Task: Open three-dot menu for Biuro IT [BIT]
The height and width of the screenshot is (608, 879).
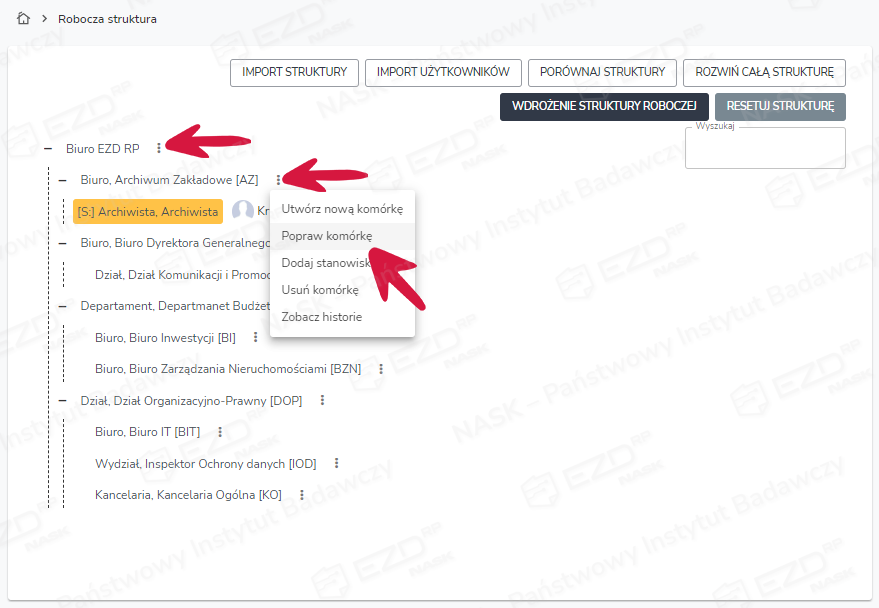Action: 220,432
